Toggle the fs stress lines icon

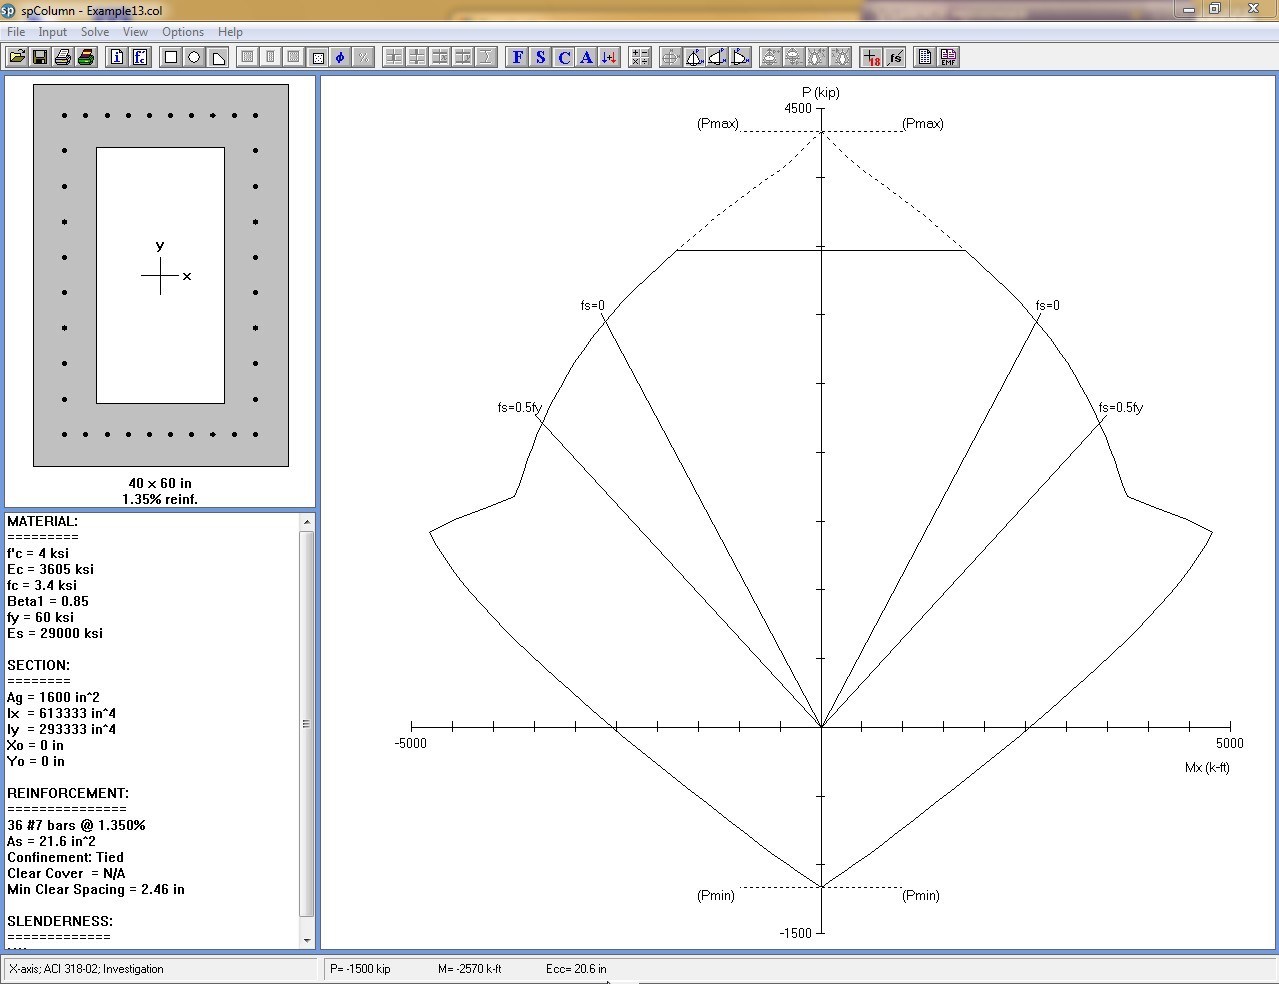click(895, 57)
